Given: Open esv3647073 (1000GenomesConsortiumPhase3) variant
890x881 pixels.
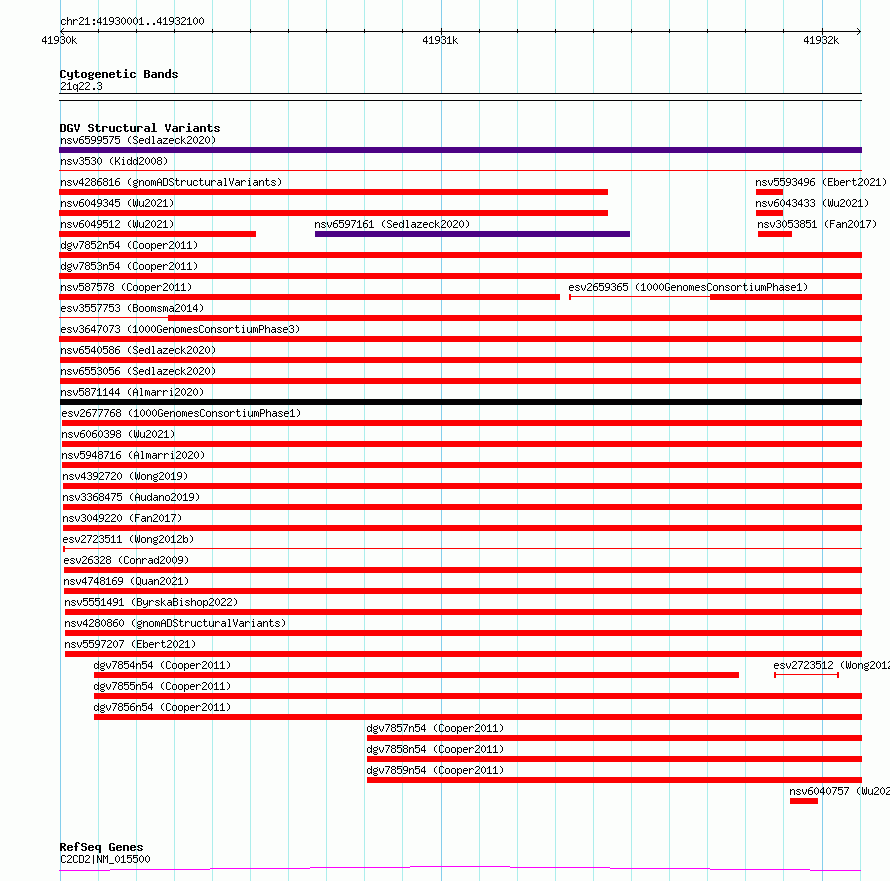Looking at the screenshot, I should coord(180,329).
